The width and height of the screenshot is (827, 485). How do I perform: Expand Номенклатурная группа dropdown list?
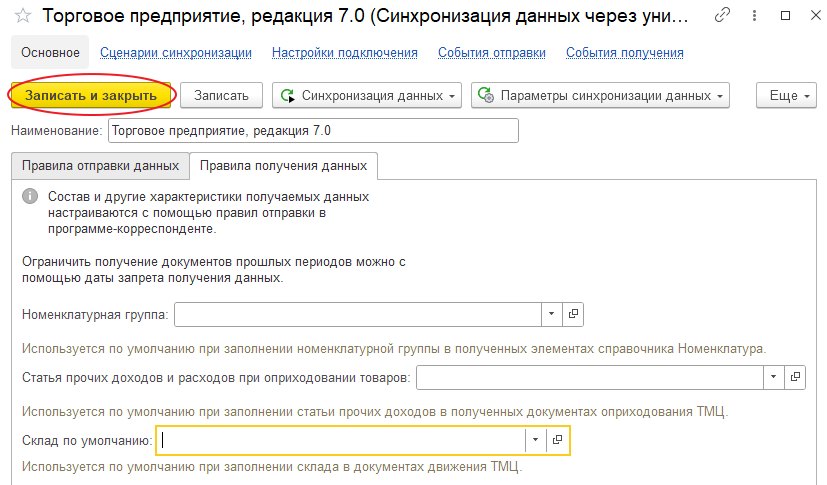552,314
